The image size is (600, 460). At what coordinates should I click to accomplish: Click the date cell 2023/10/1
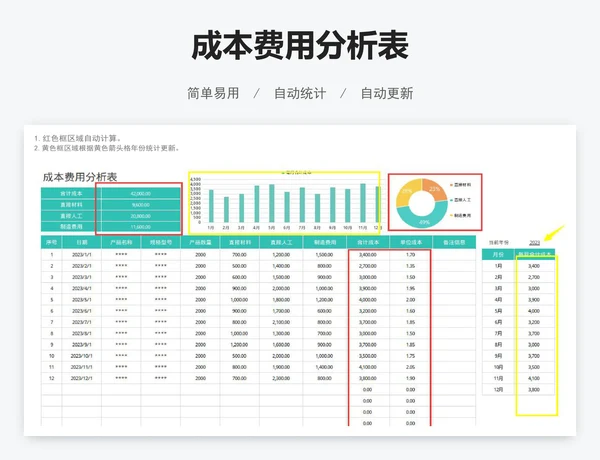[82, 356]
